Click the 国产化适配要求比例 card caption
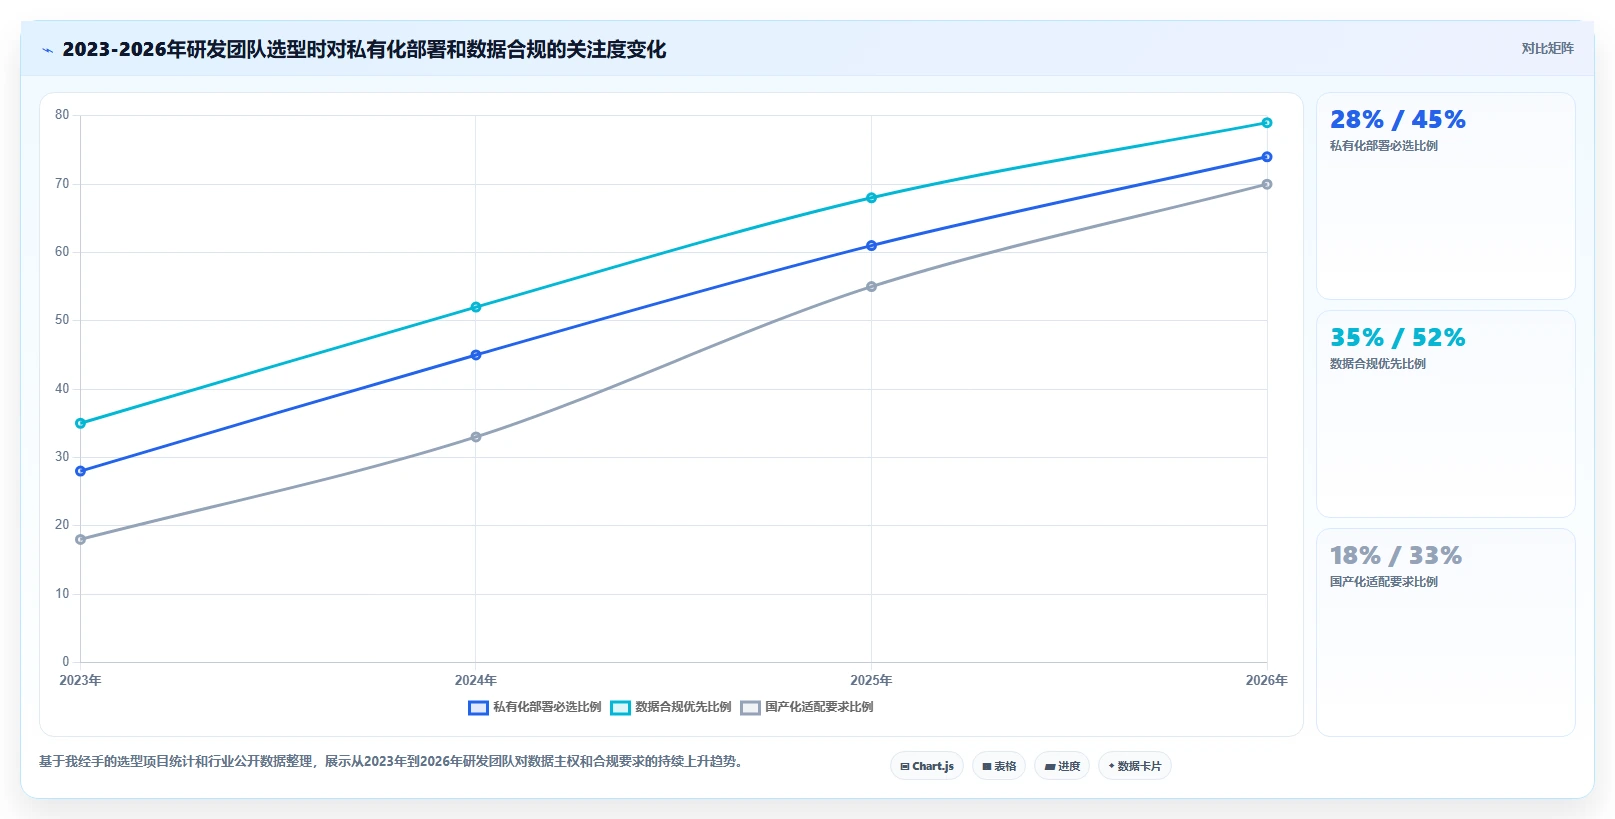The height and width of the screenshot is (819, 1615). [x=1384, y=582]
